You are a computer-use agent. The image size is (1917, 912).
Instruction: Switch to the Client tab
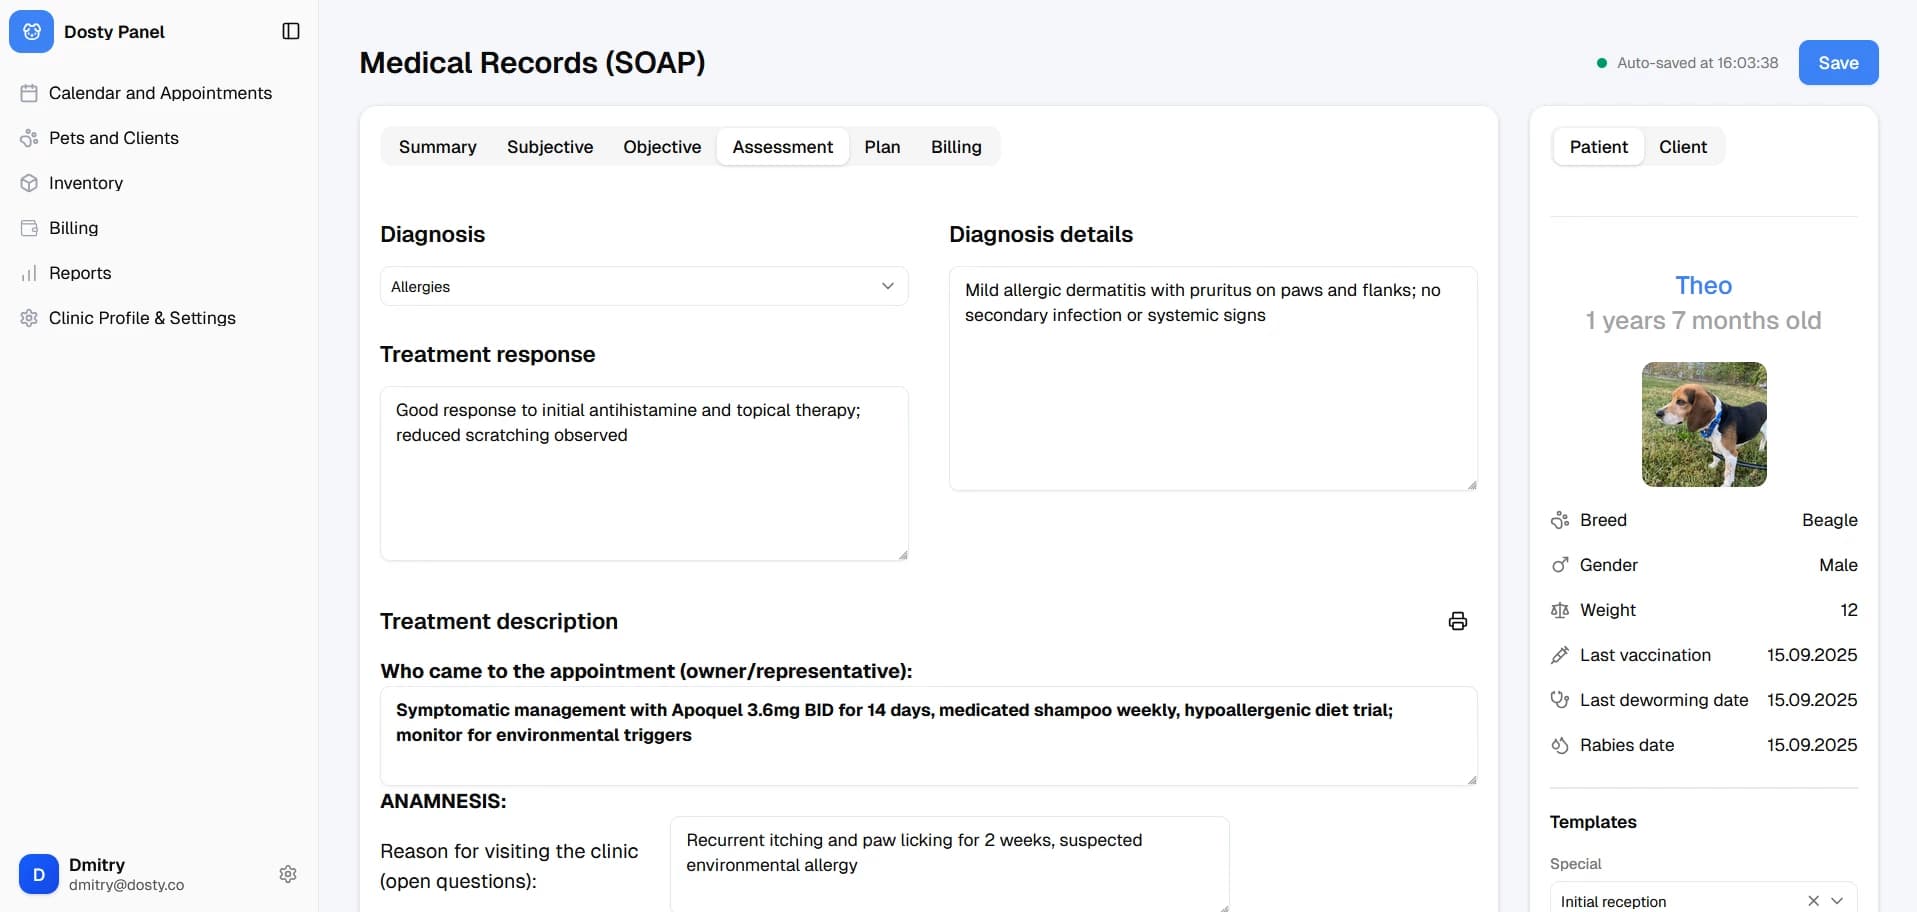click(1682, 147)
